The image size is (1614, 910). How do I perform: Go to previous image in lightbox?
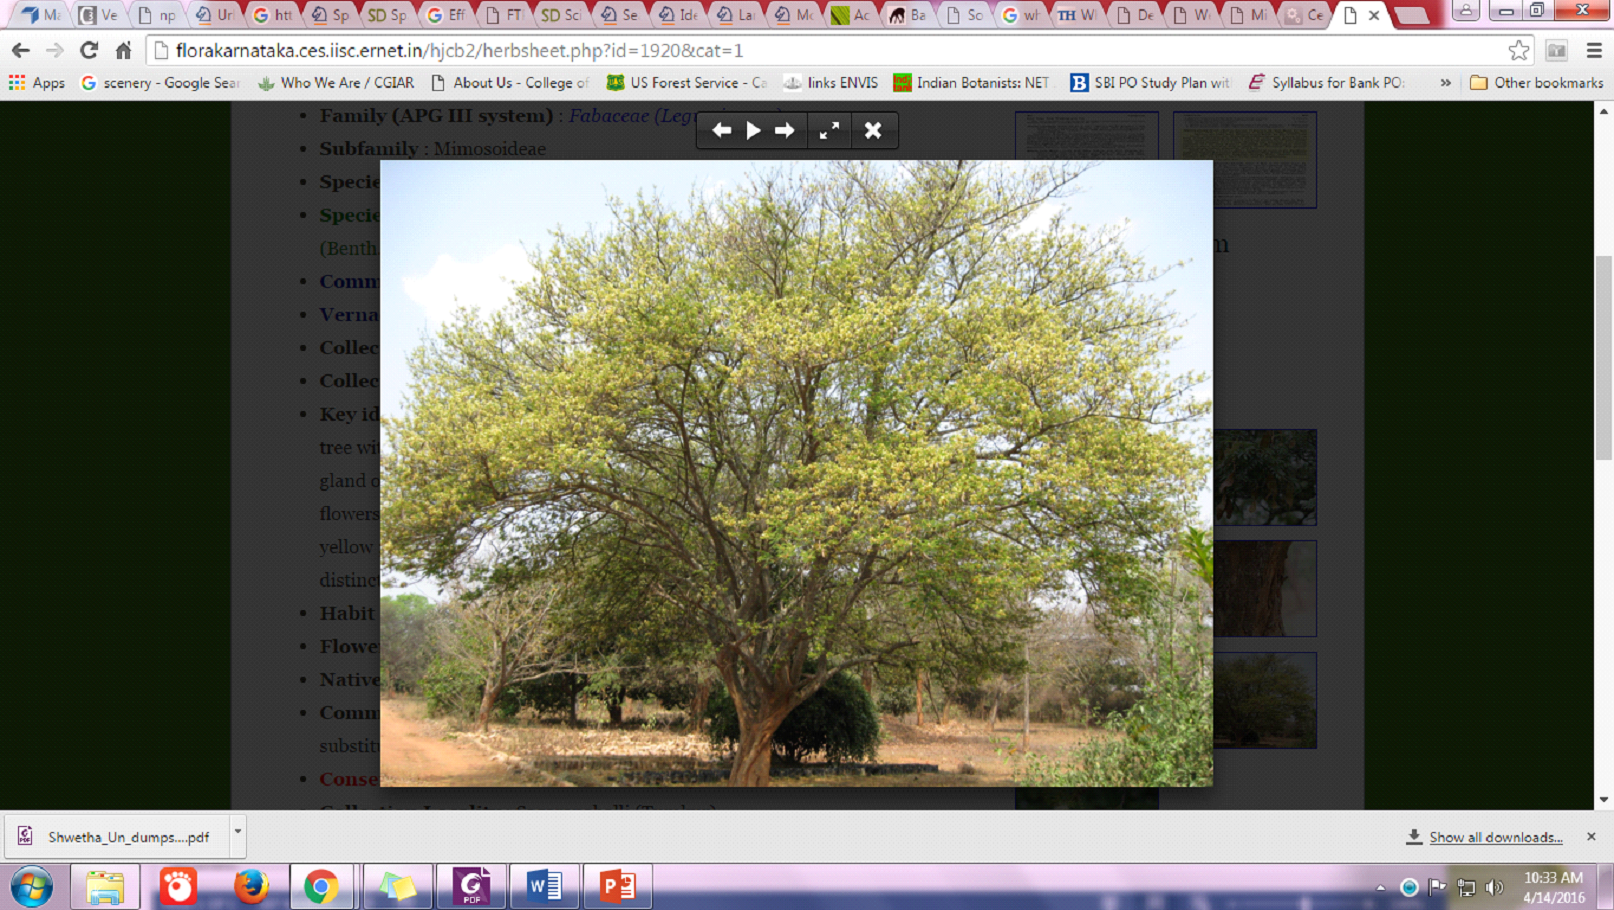click(721, 130)
